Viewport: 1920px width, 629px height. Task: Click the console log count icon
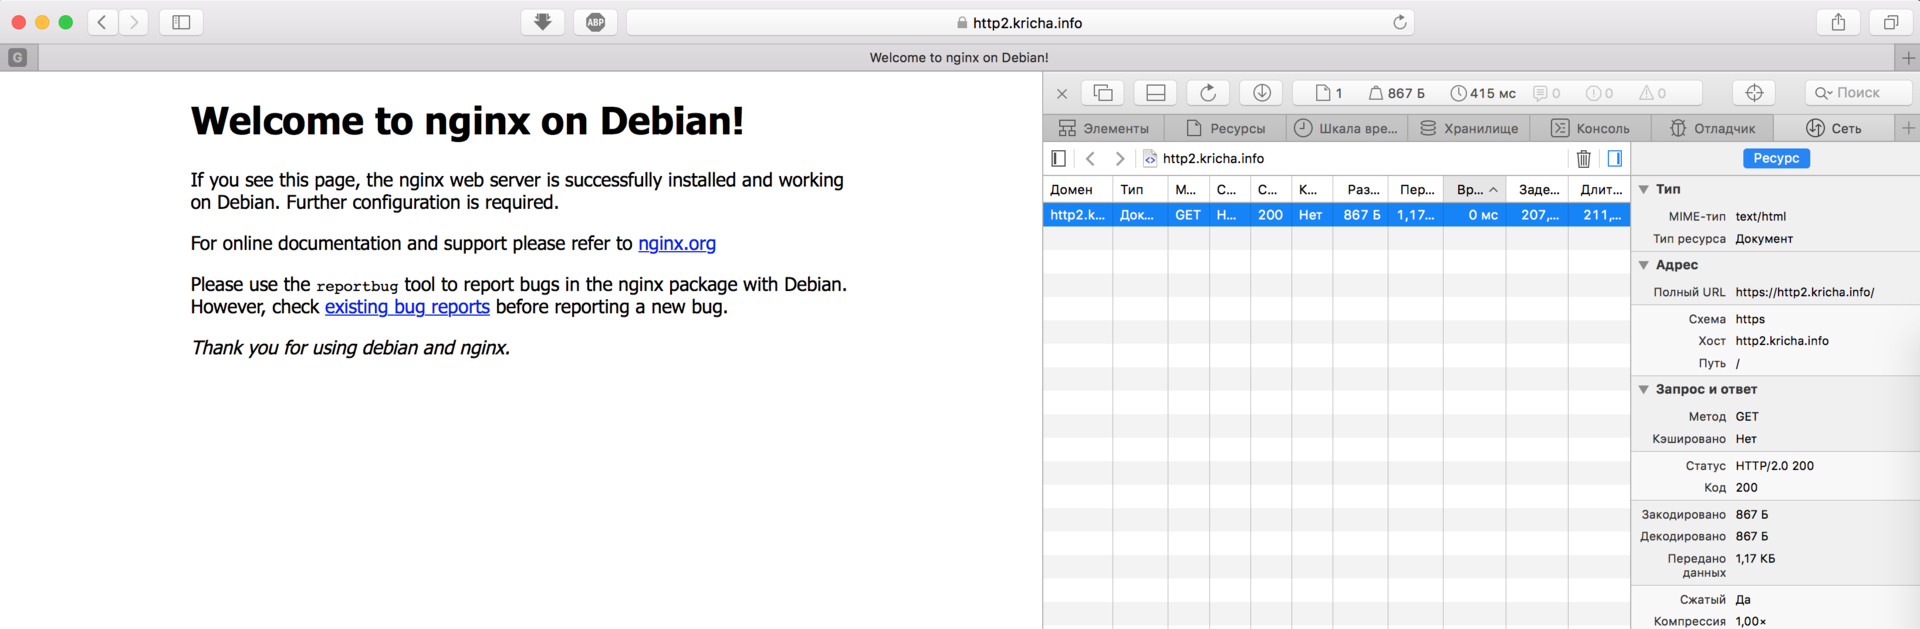tap(1547, 93)
